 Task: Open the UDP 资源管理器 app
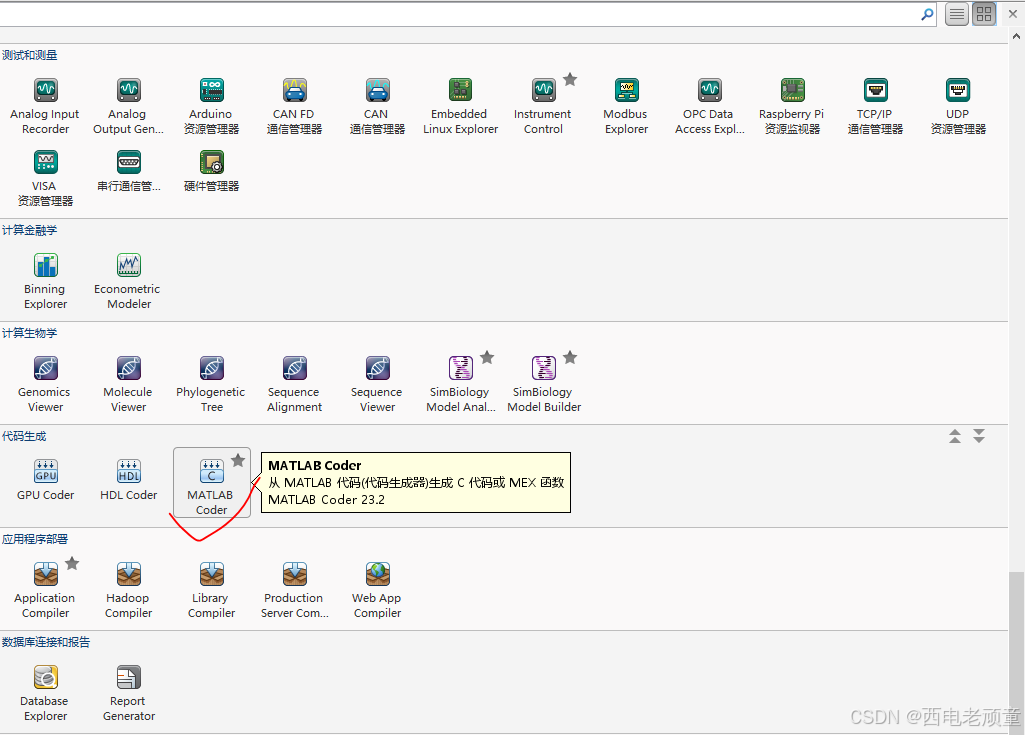(x=958, y=106)
